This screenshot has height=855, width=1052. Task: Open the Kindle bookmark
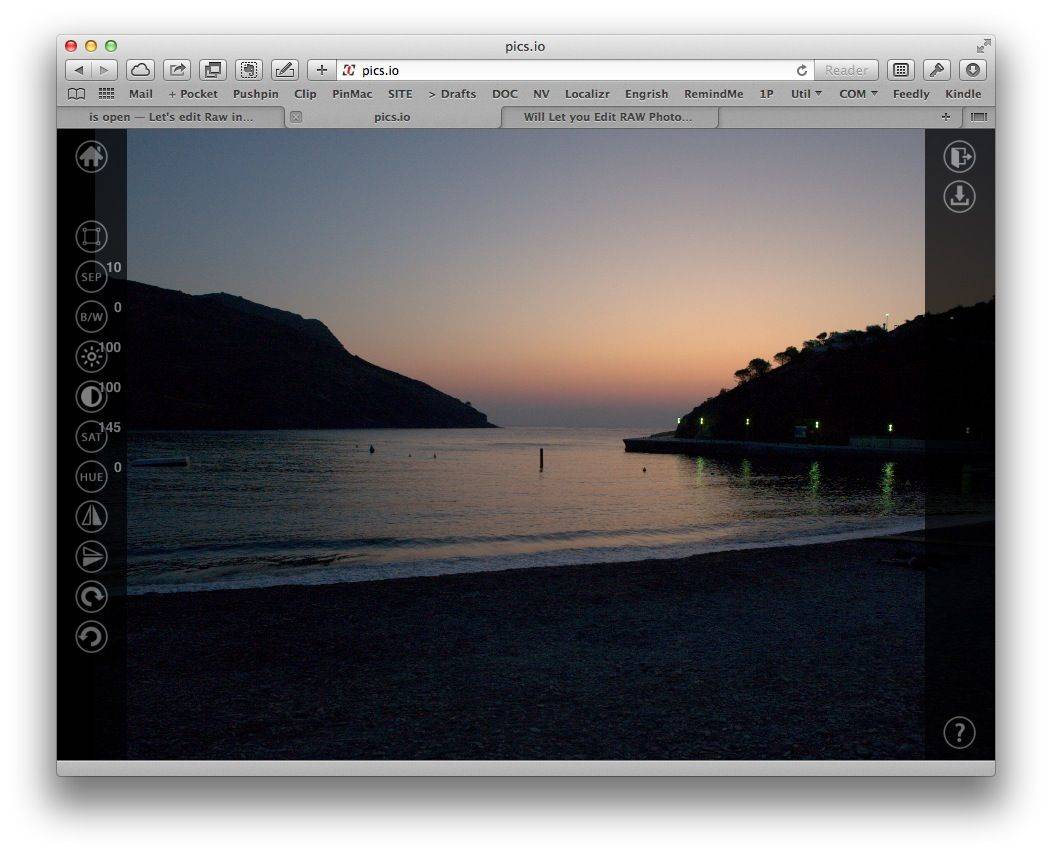[962, 93]
